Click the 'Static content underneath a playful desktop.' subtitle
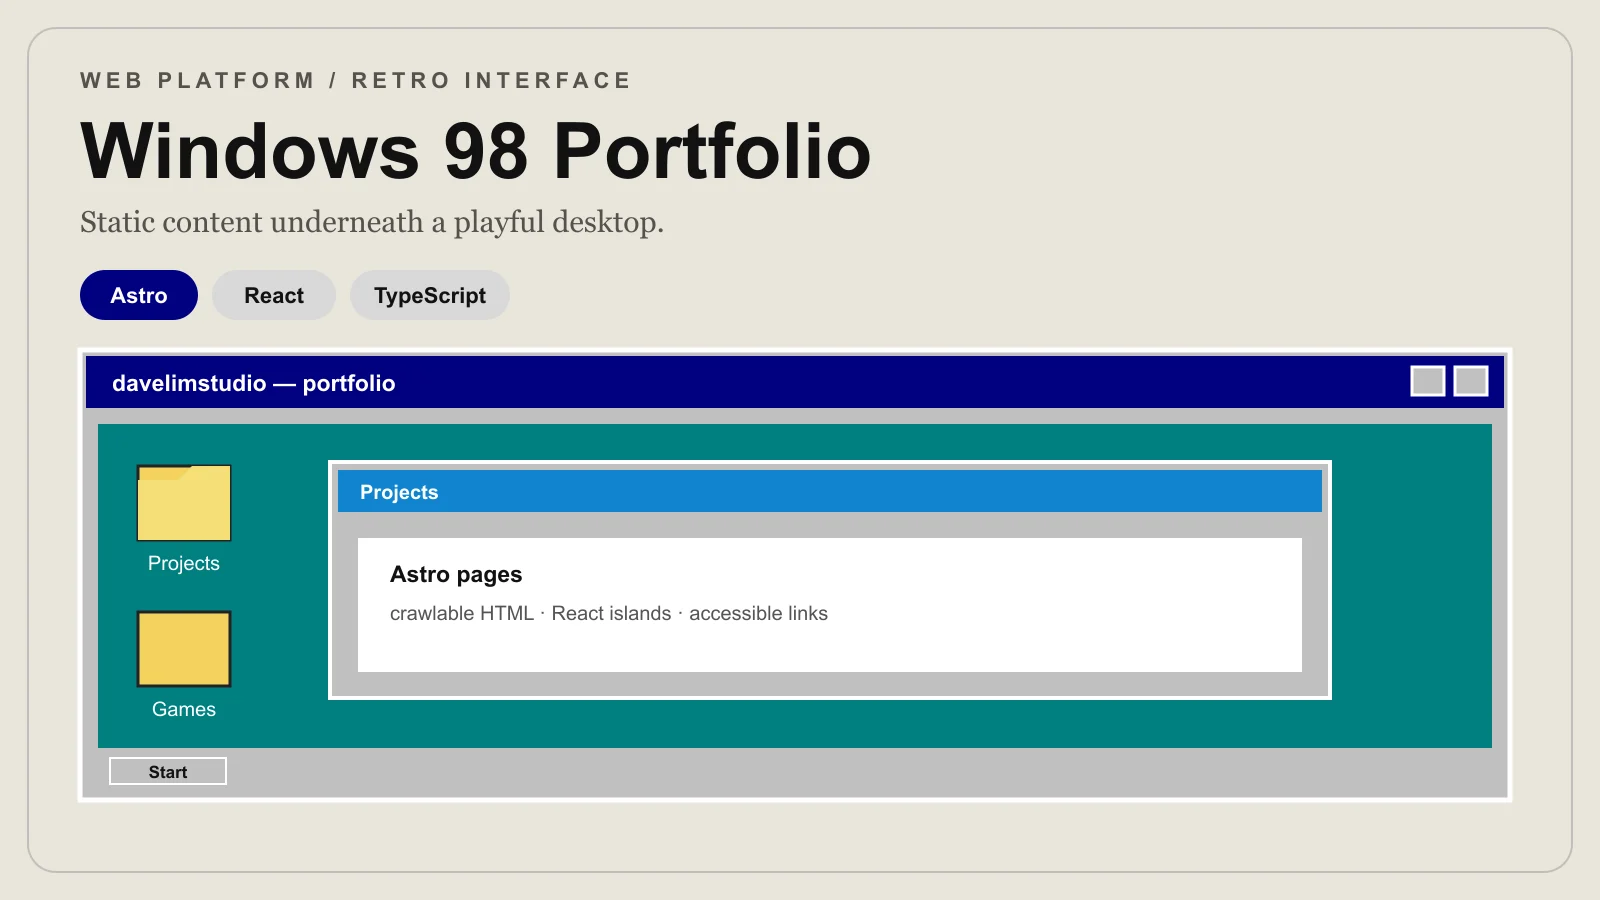Viewport: 1600px width, 900px height. (372, 222)
